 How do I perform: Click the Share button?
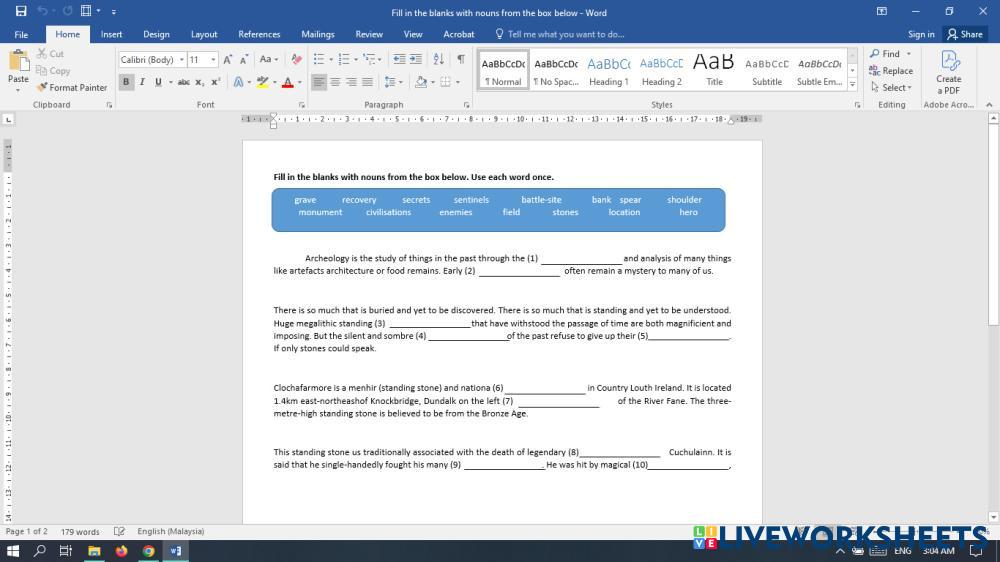click(x=964, y=34)
